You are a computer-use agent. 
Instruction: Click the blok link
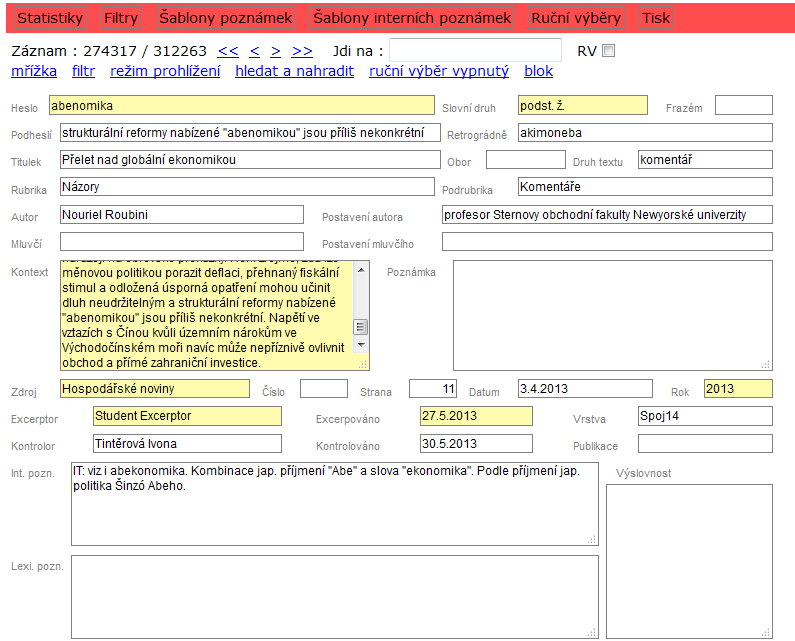(538, 71)
